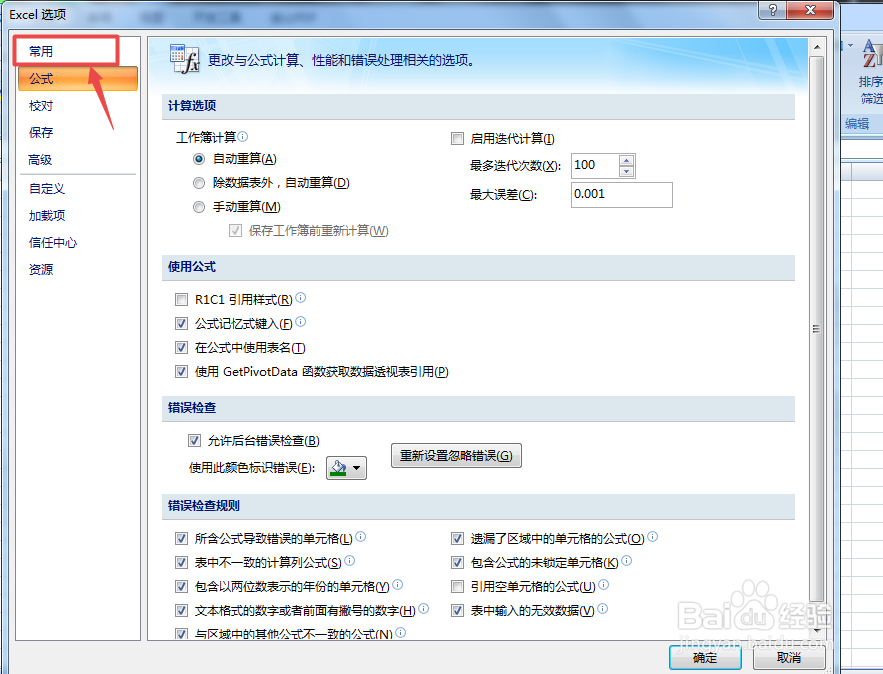Click the options pane vertical scrollbar thumb
883x674 pixels.
pyautogui.click(x=817, y=329)
